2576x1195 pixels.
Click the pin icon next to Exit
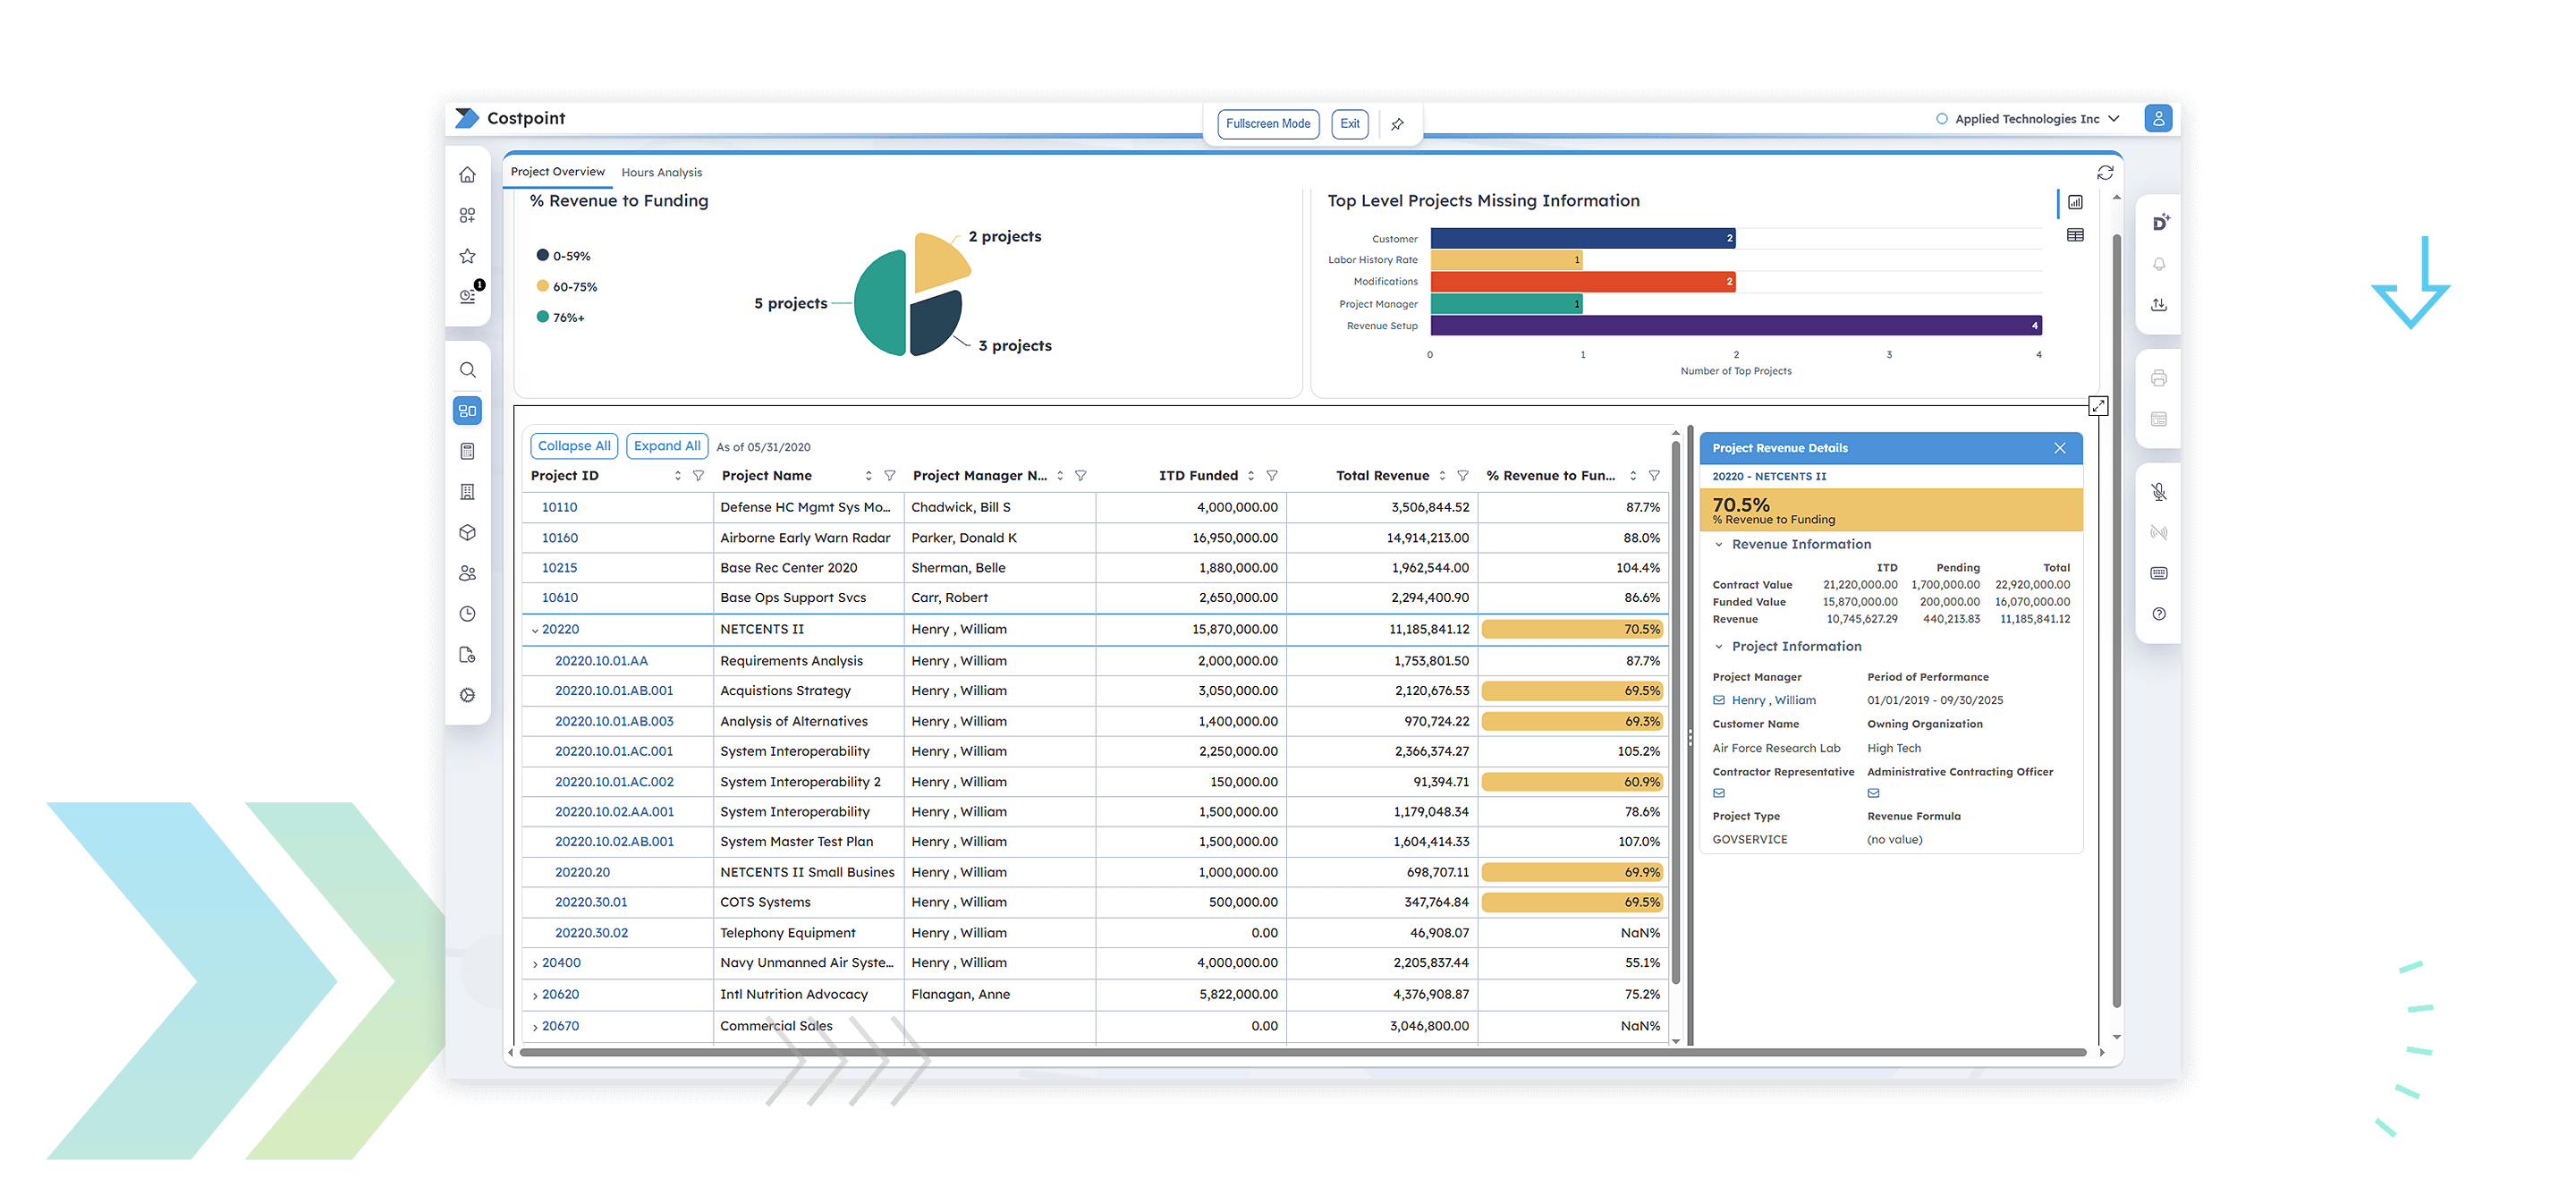click(x=1397, y=124)
